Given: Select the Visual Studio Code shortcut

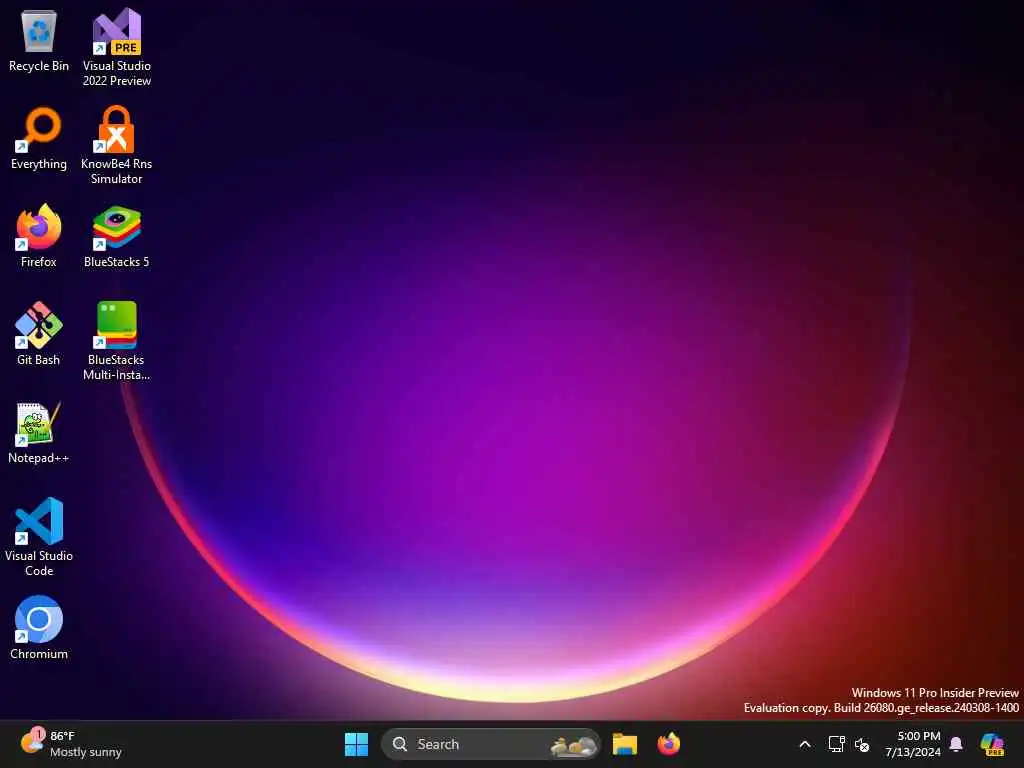Looking at the screenshot, I should coord(39,537).
